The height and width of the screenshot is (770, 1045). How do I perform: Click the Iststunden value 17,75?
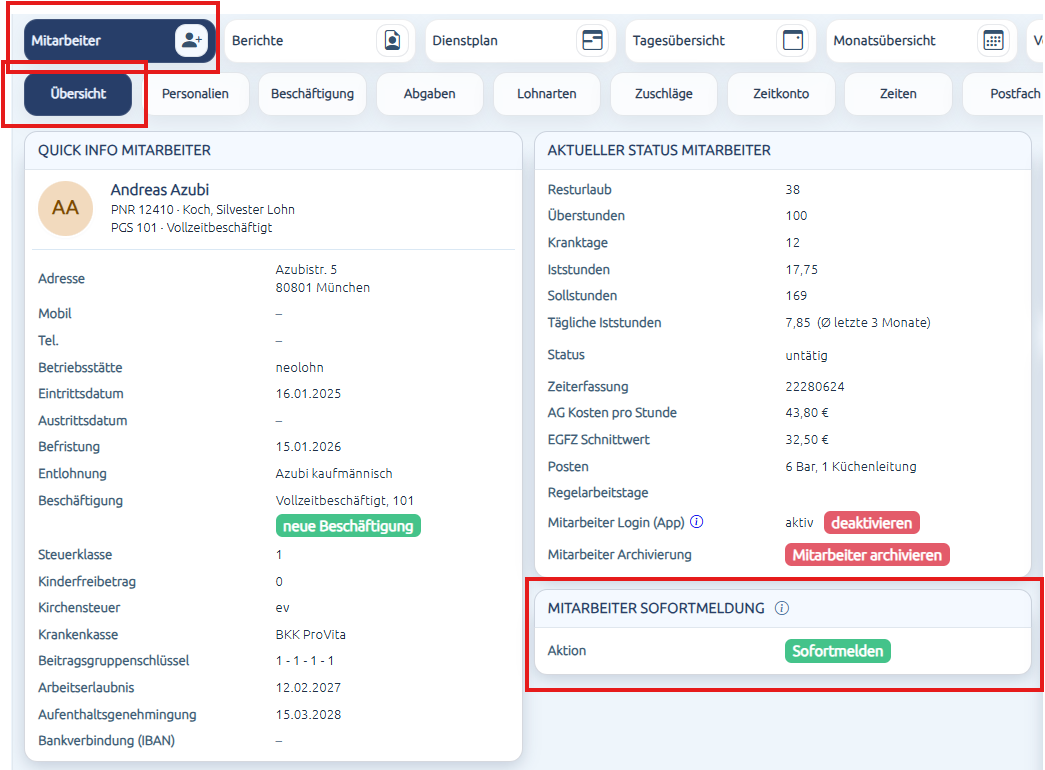pos(802,269)
